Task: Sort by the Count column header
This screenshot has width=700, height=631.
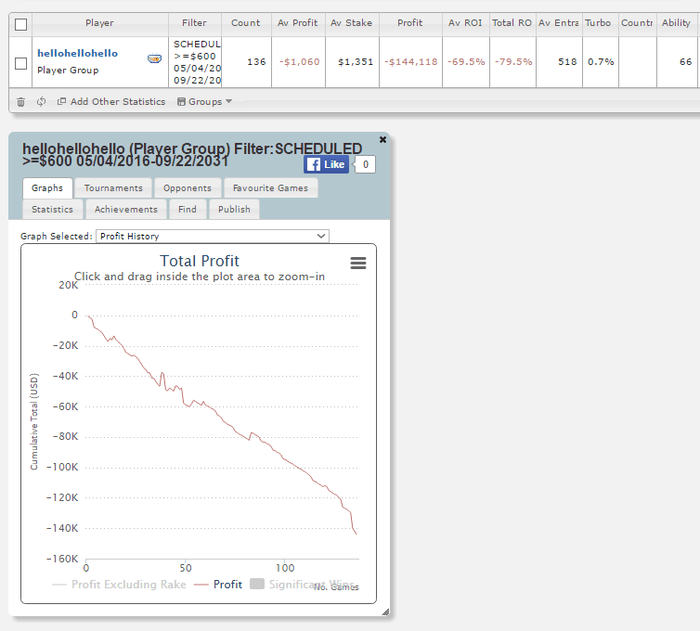Action: 246,23
